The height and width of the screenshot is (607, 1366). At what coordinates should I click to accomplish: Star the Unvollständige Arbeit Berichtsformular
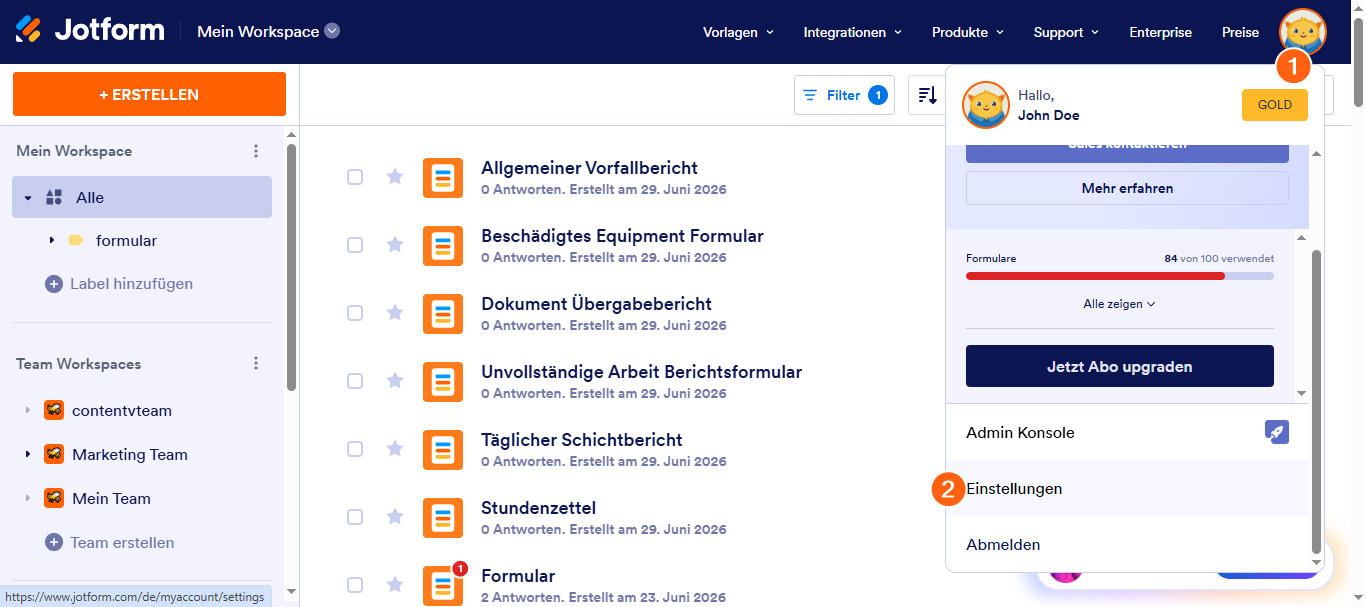click(x=395, y=381)
